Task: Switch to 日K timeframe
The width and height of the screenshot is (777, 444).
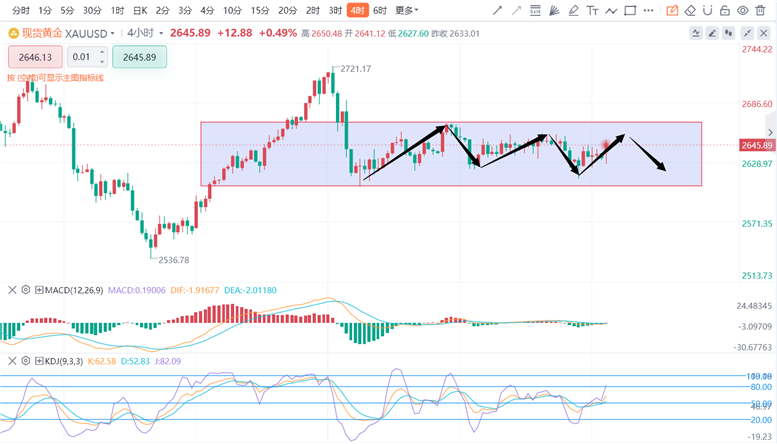Action: click(140, 10)
